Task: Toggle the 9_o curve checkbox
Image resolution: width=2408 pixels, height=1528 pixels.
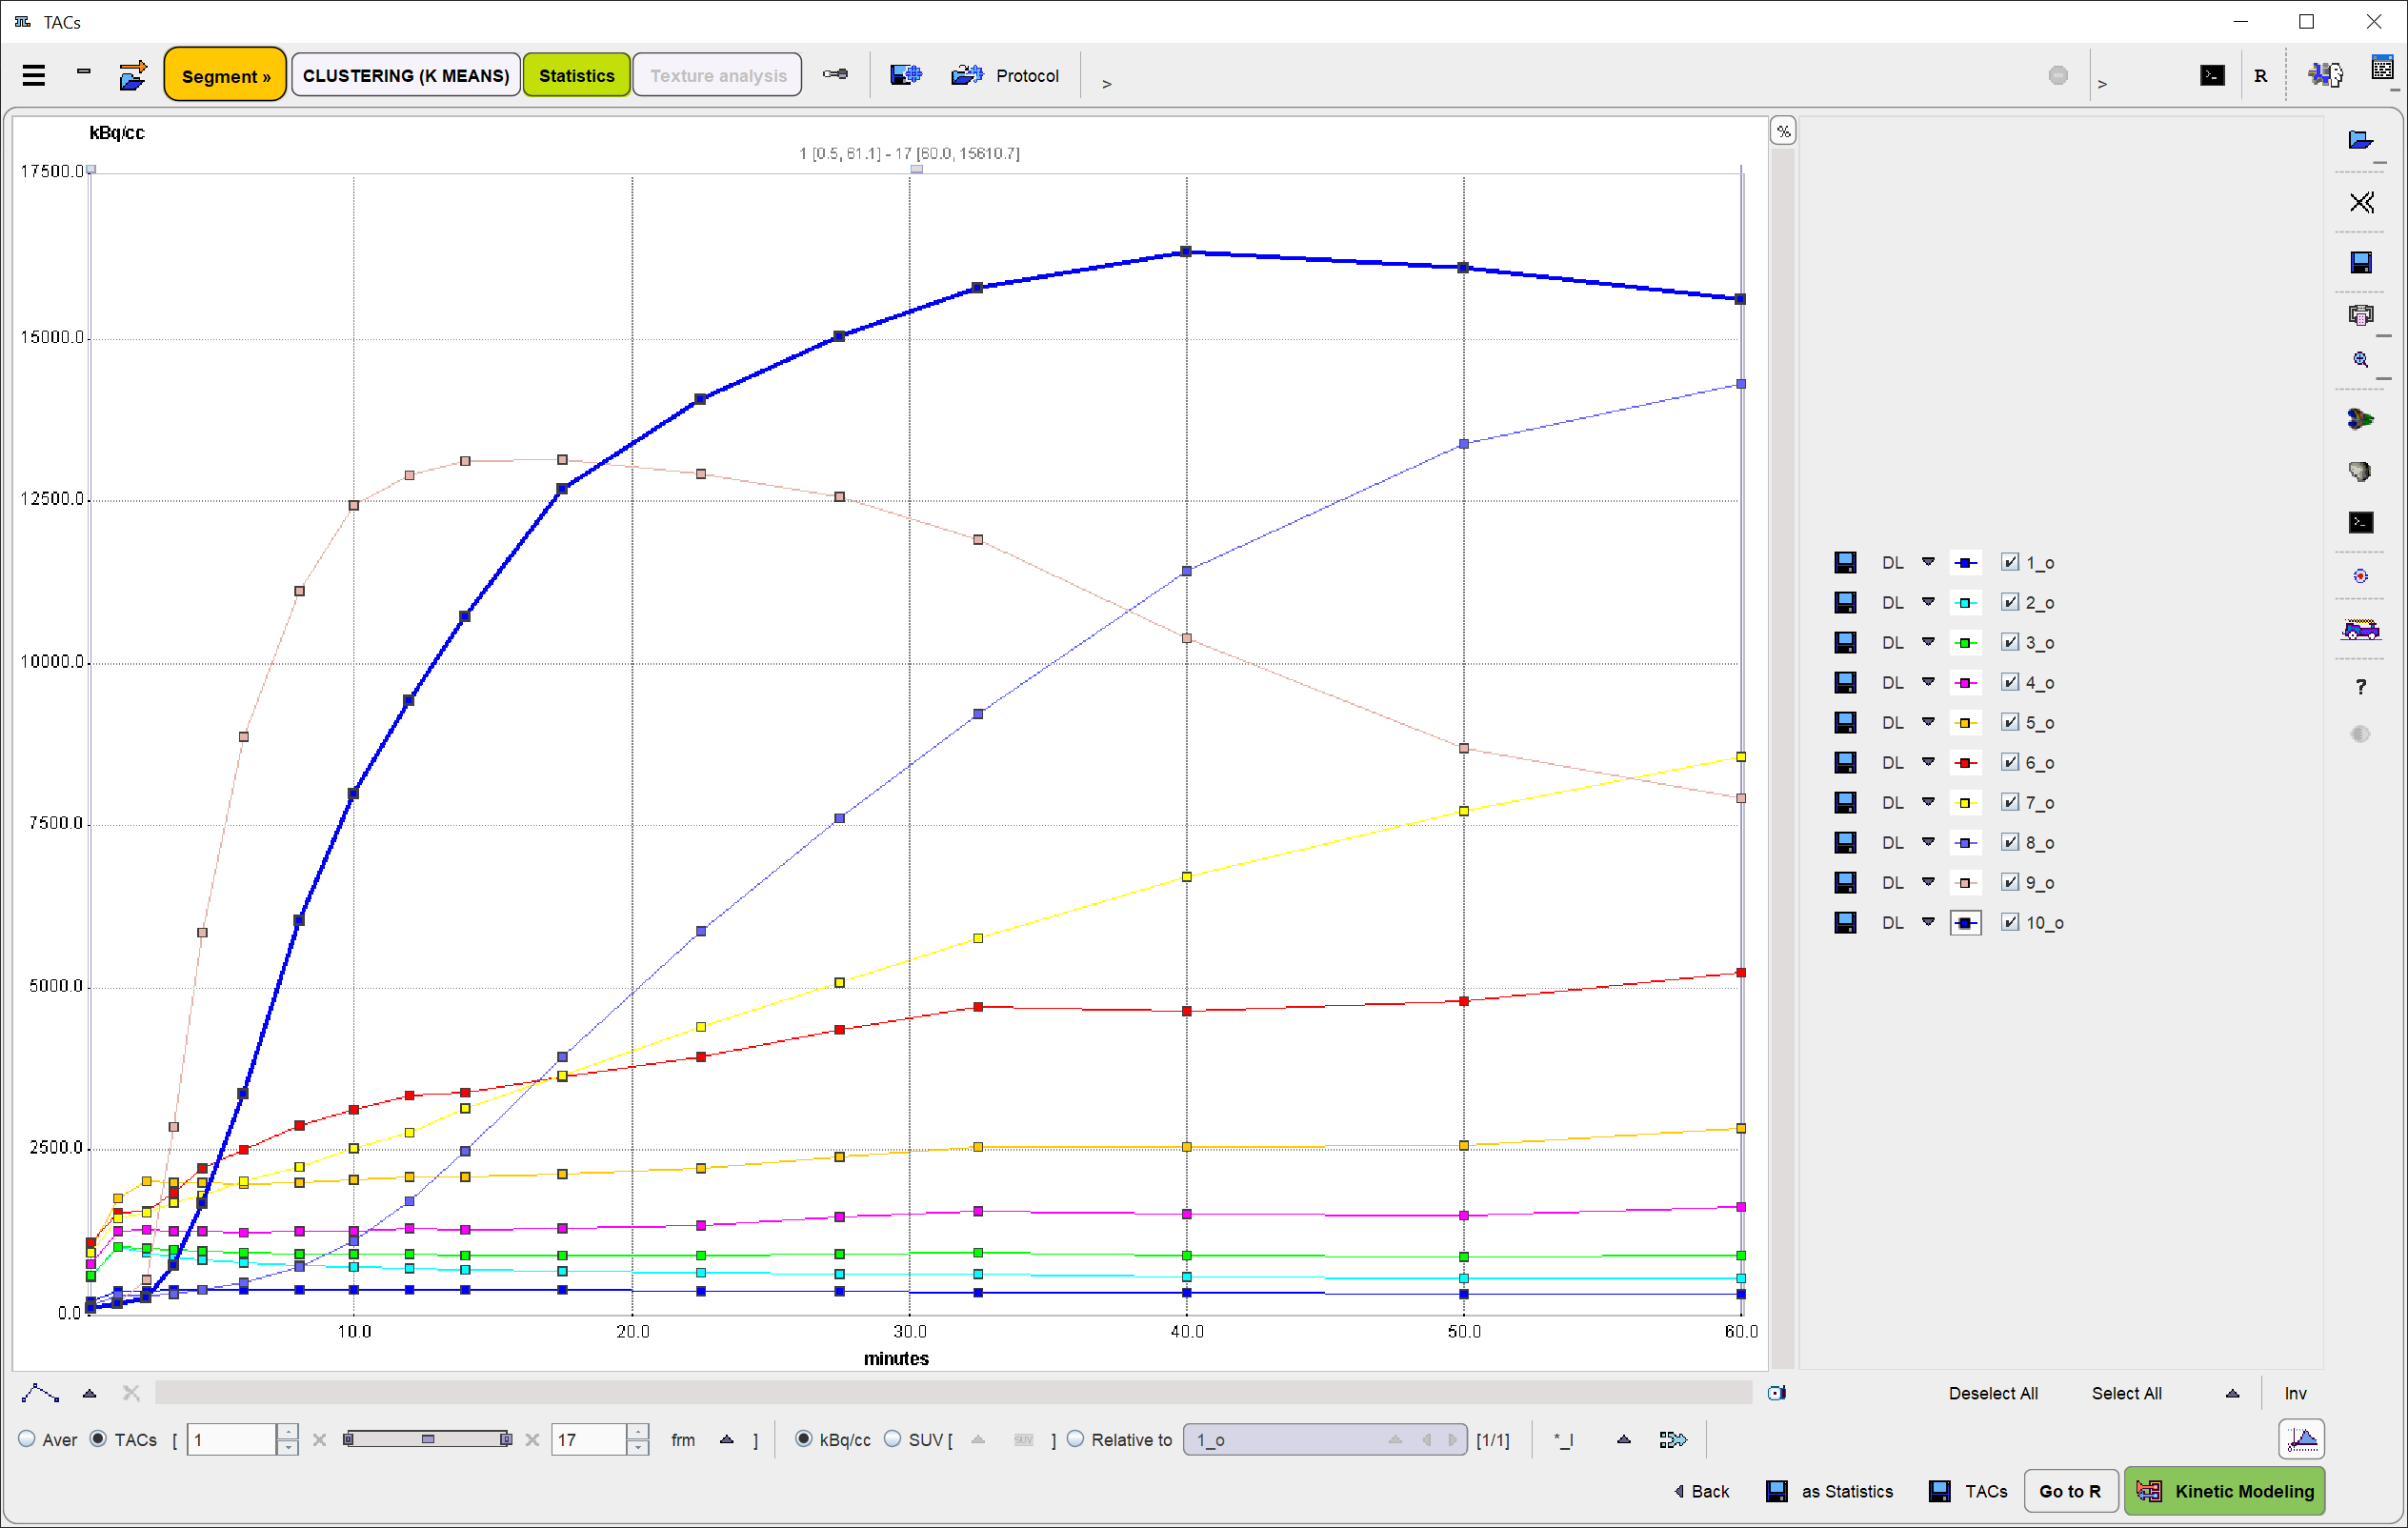Action: [x=2010, y=882]
